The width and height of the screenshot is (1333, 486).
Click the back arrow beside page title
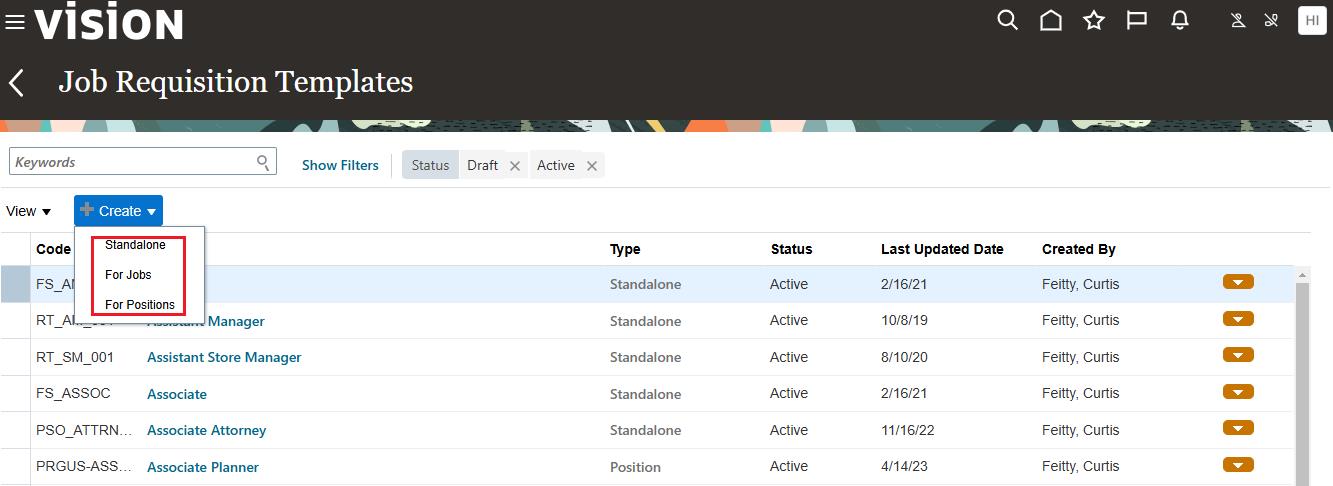17,83
